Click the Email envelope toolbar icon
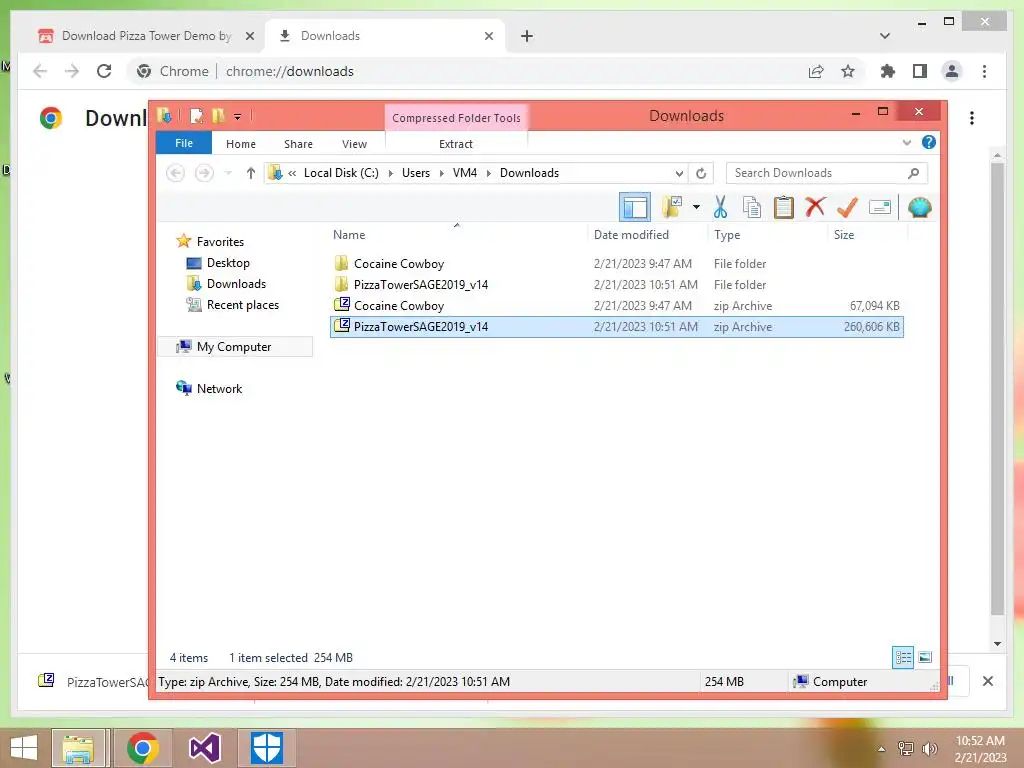 tap(880, 208)
